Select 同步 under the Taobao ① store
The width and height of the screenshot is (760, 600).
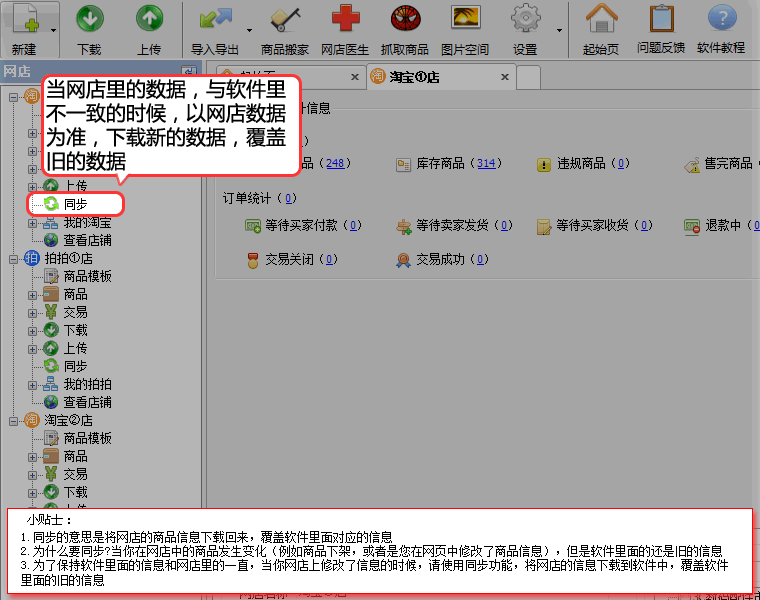(75, 204)
